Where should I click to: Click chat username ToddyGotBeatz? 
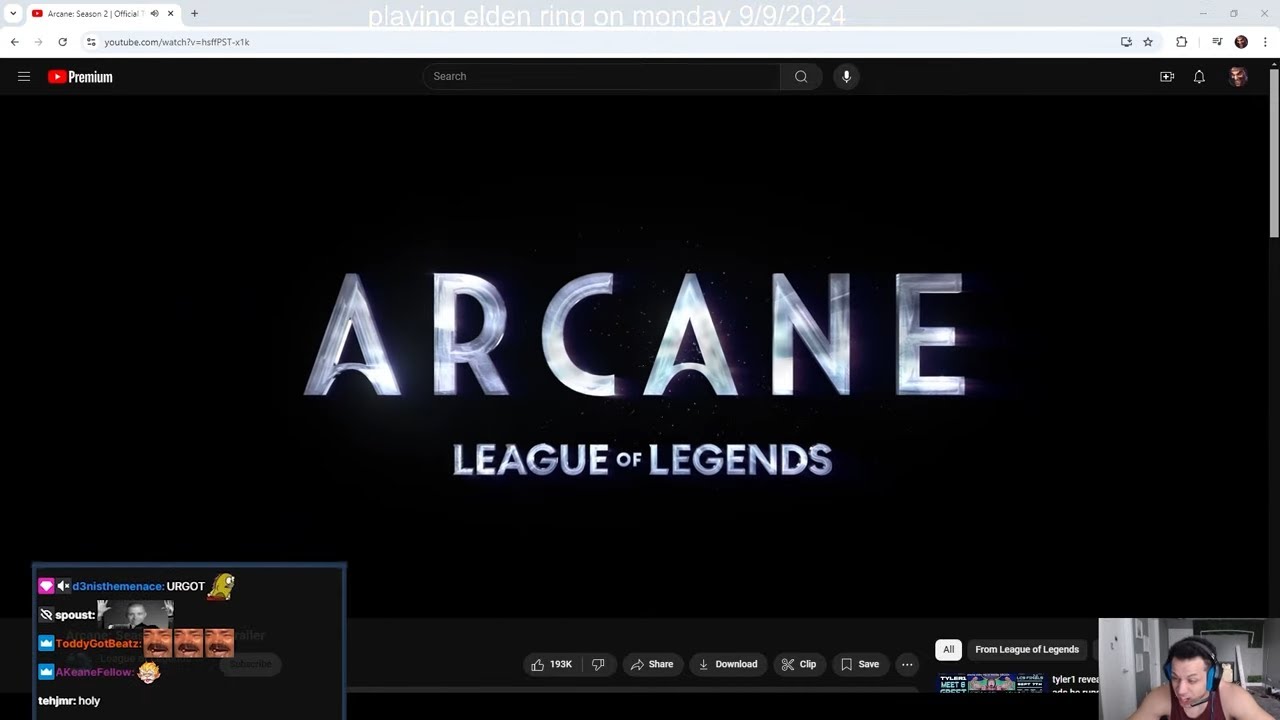click(x=98, y=643)
